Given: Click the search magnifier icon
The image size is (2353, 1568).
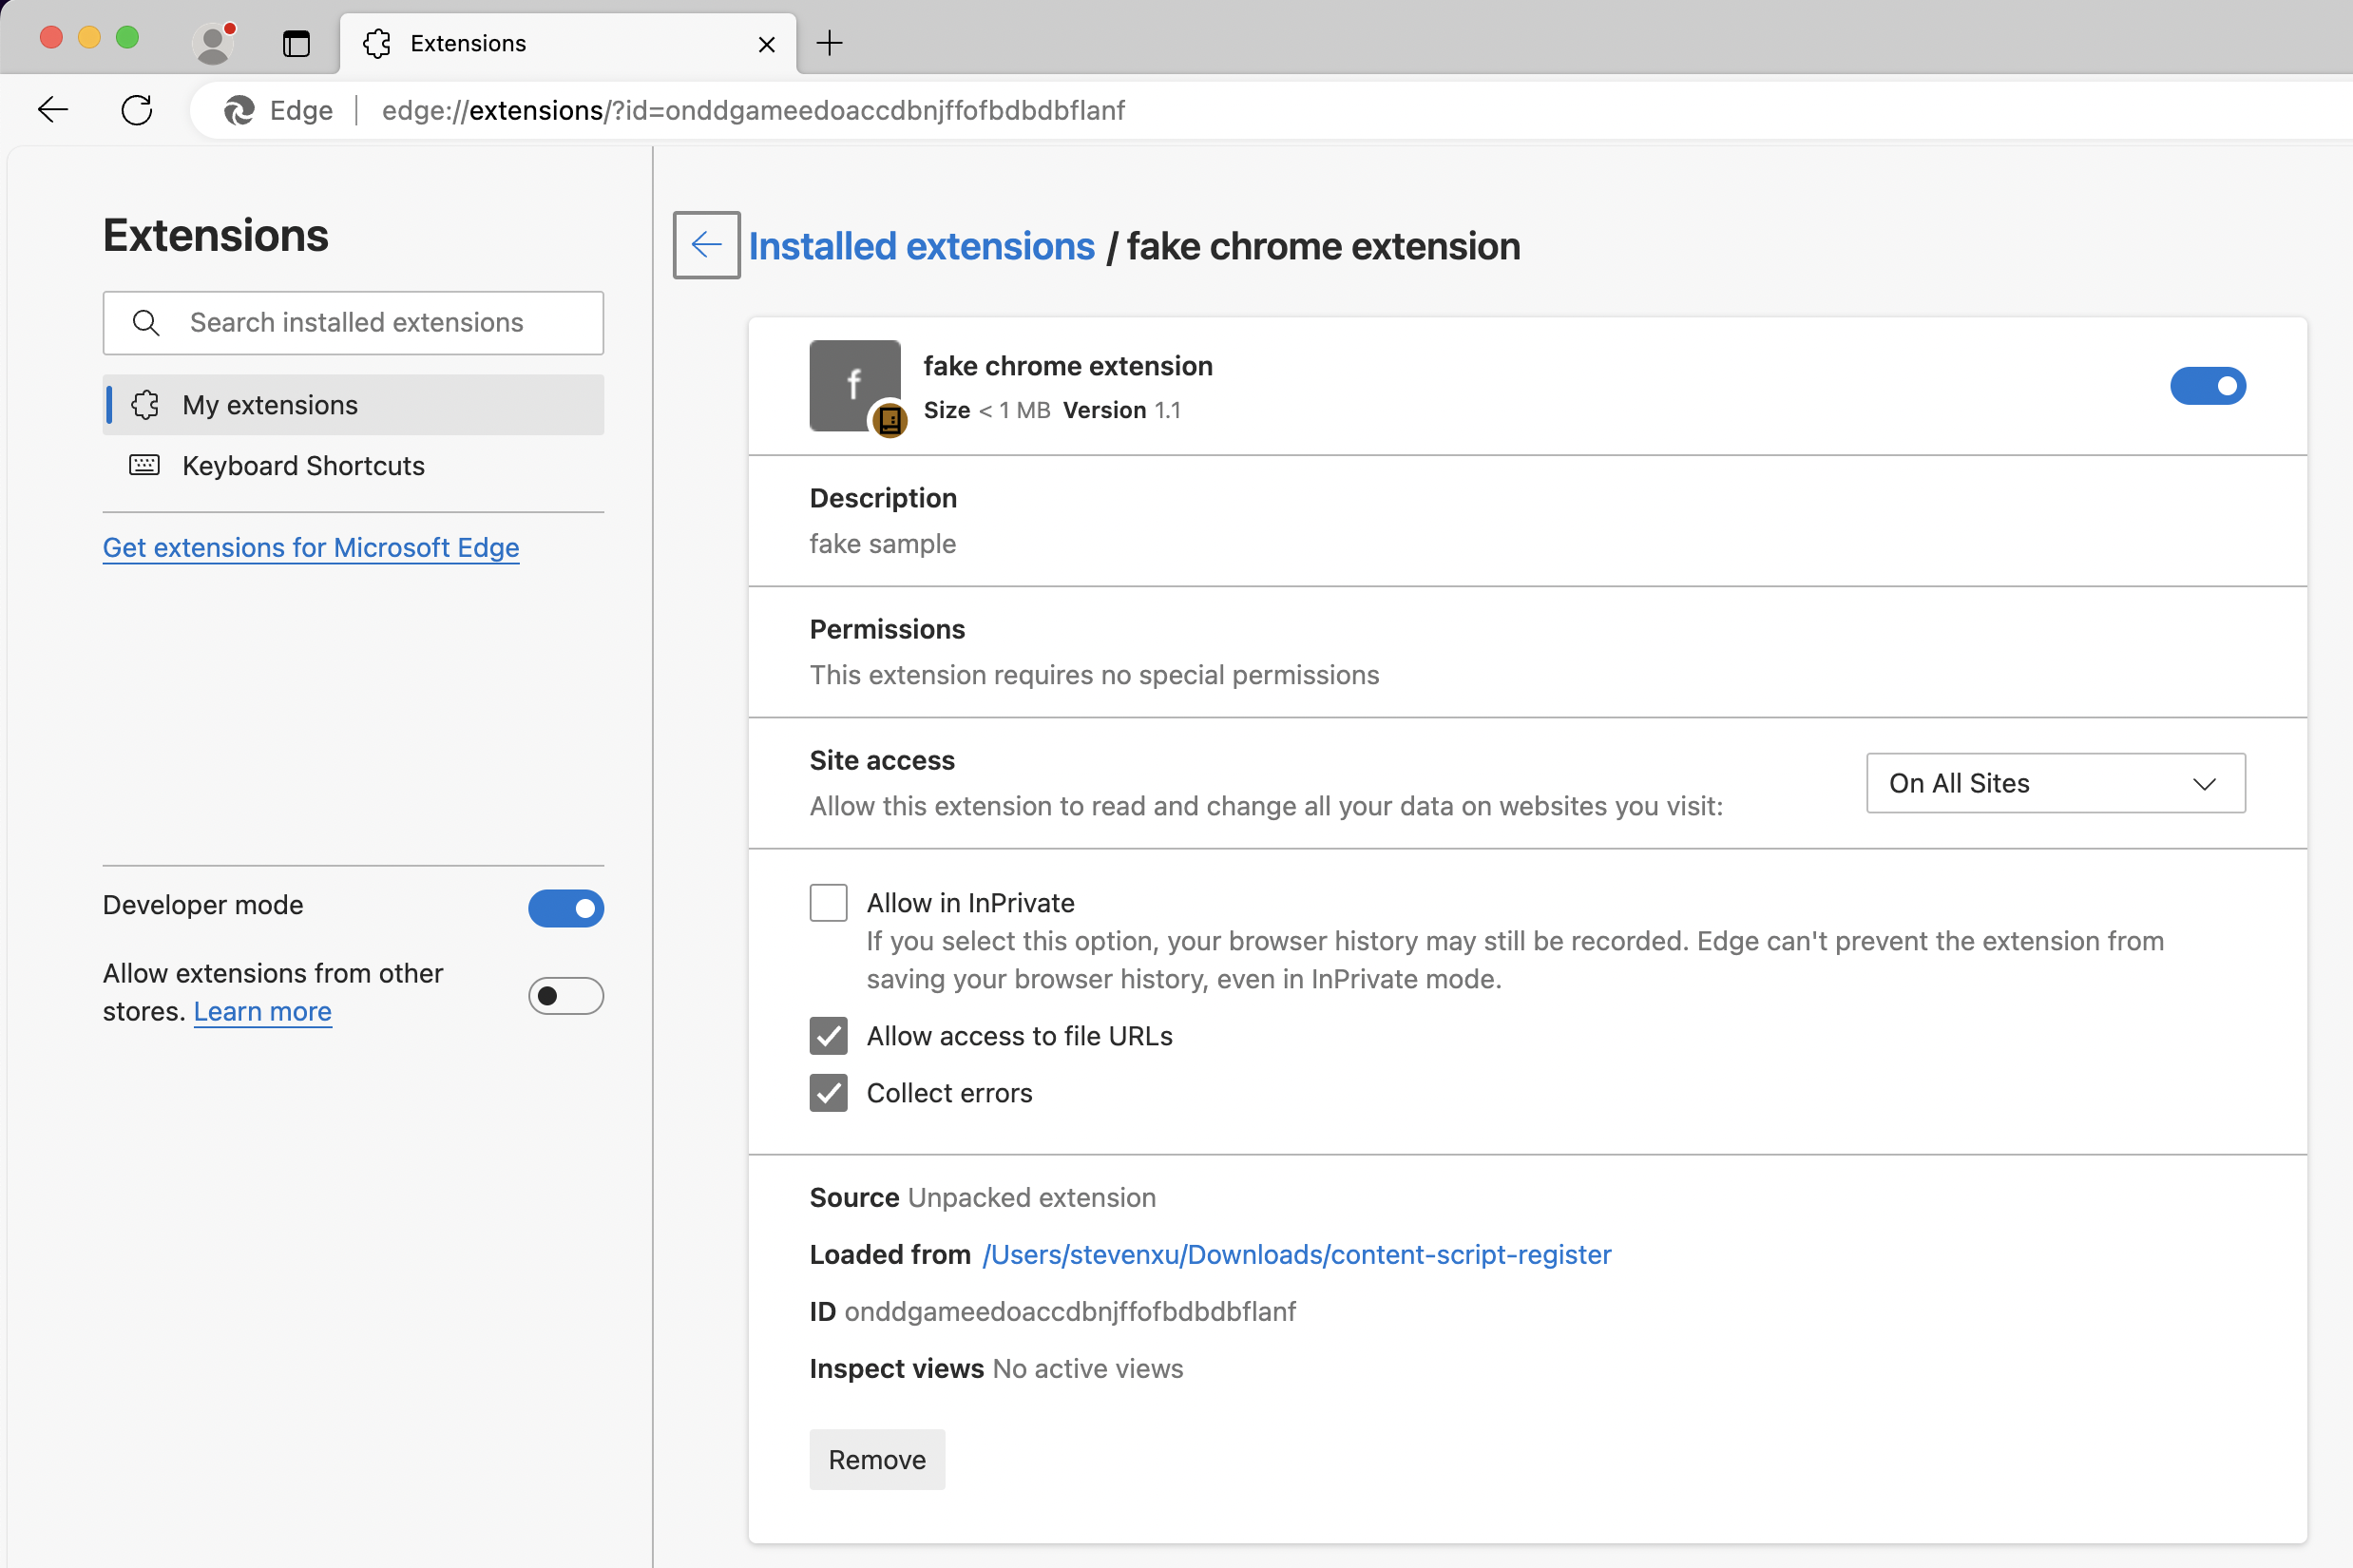Looking at the screenshot, I should pyautogui.click(x=146, y=322).
